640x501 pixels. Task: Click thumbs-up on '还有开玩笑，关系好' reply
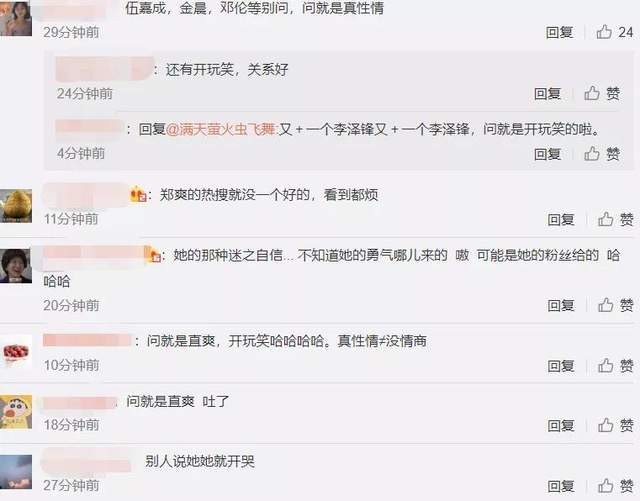click(602, 94)
